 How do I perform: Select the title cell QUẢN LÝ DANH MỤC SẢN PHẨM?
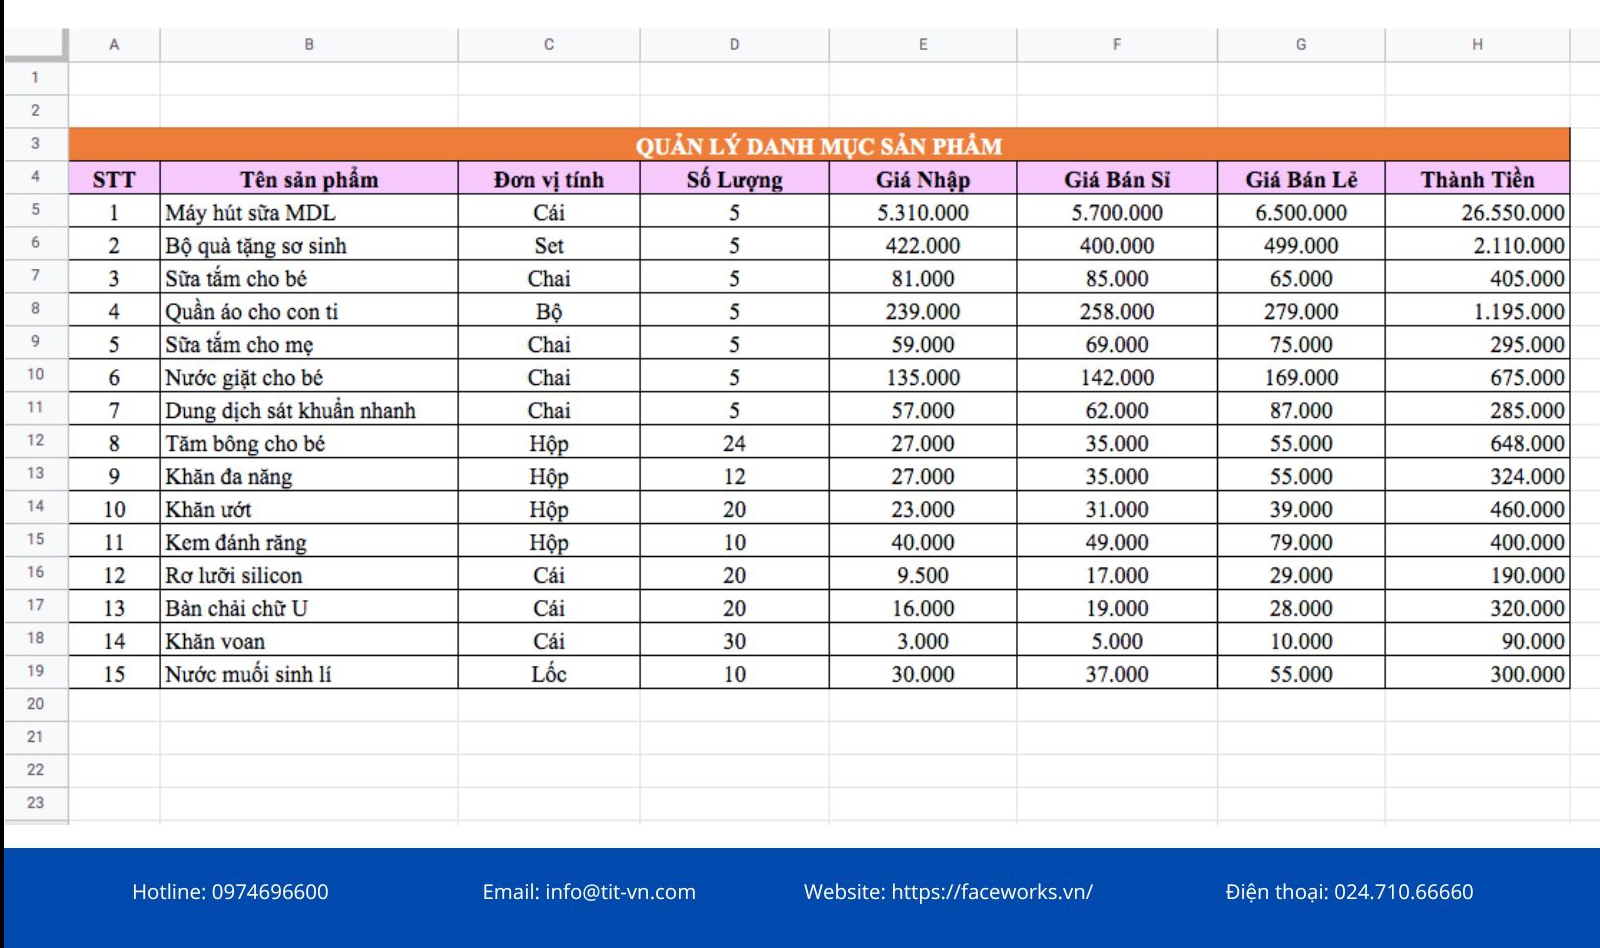coord(819,145)
